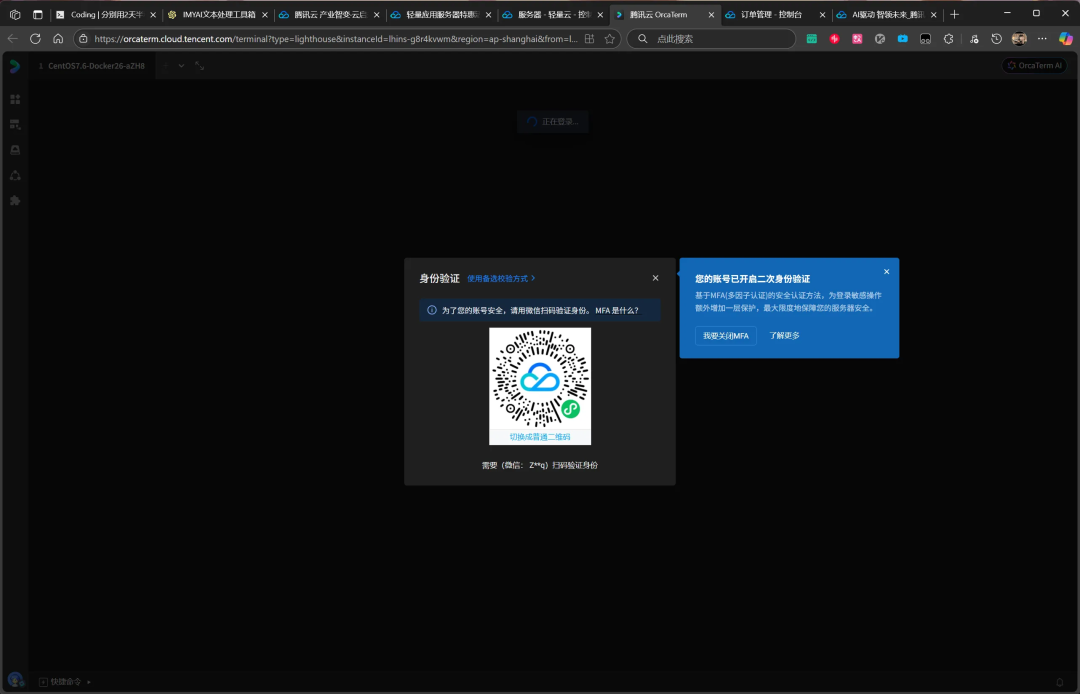Open 了解更多 in the blue MFA notice
This screenshot has height=694, width=1080.
pos(784,336)
